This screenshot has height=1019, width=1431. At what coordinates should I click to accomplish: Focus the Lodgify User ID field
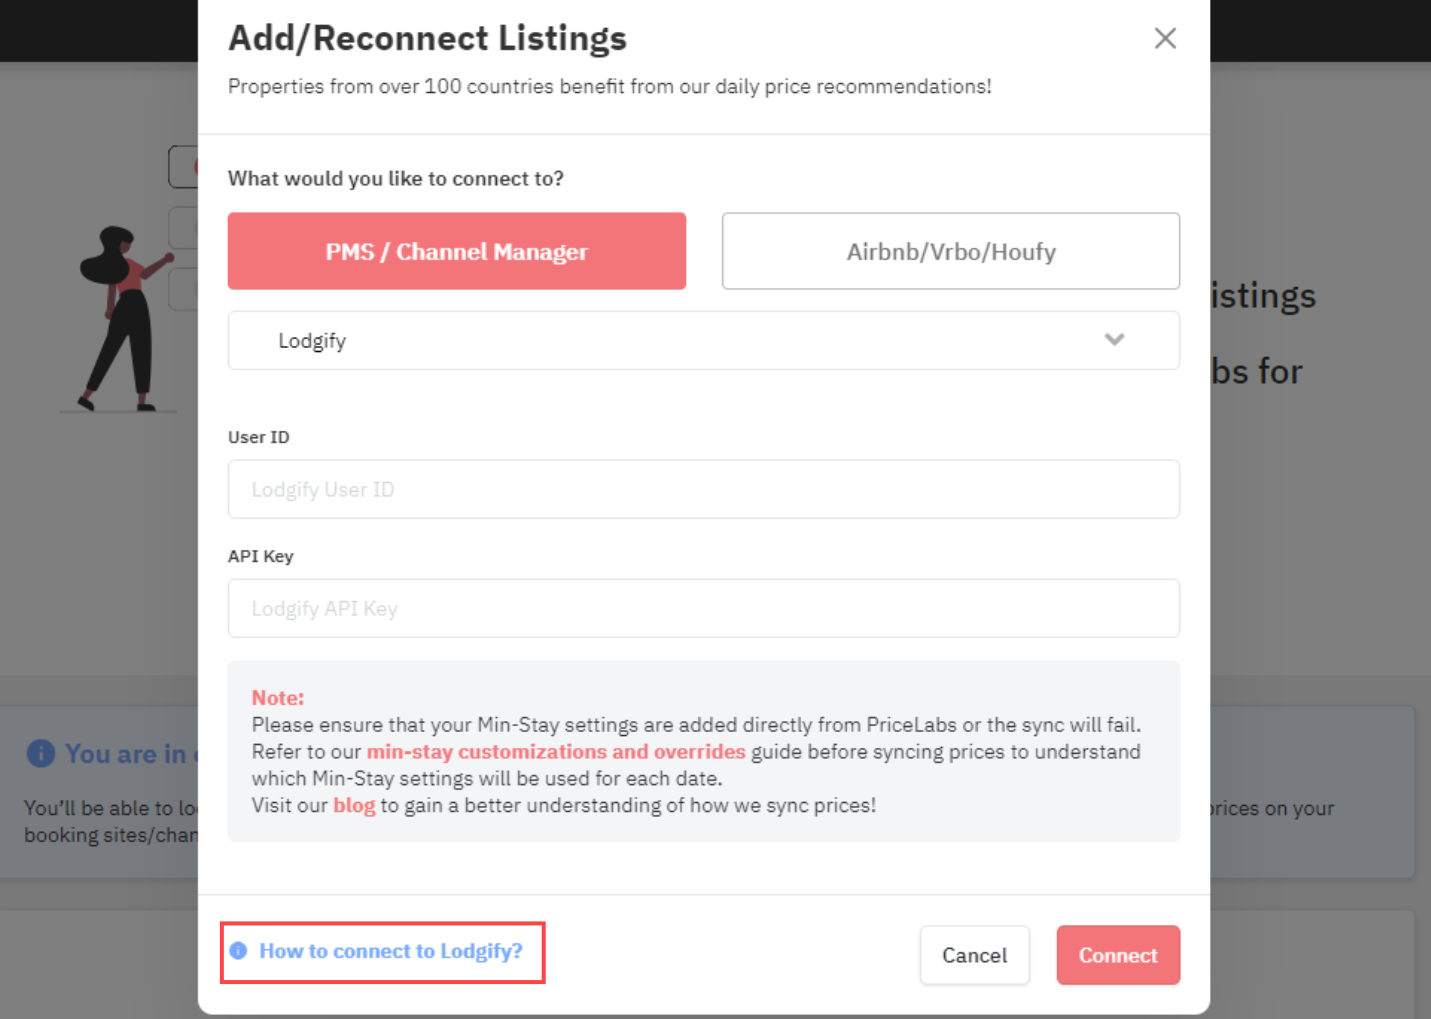point(704,489)
